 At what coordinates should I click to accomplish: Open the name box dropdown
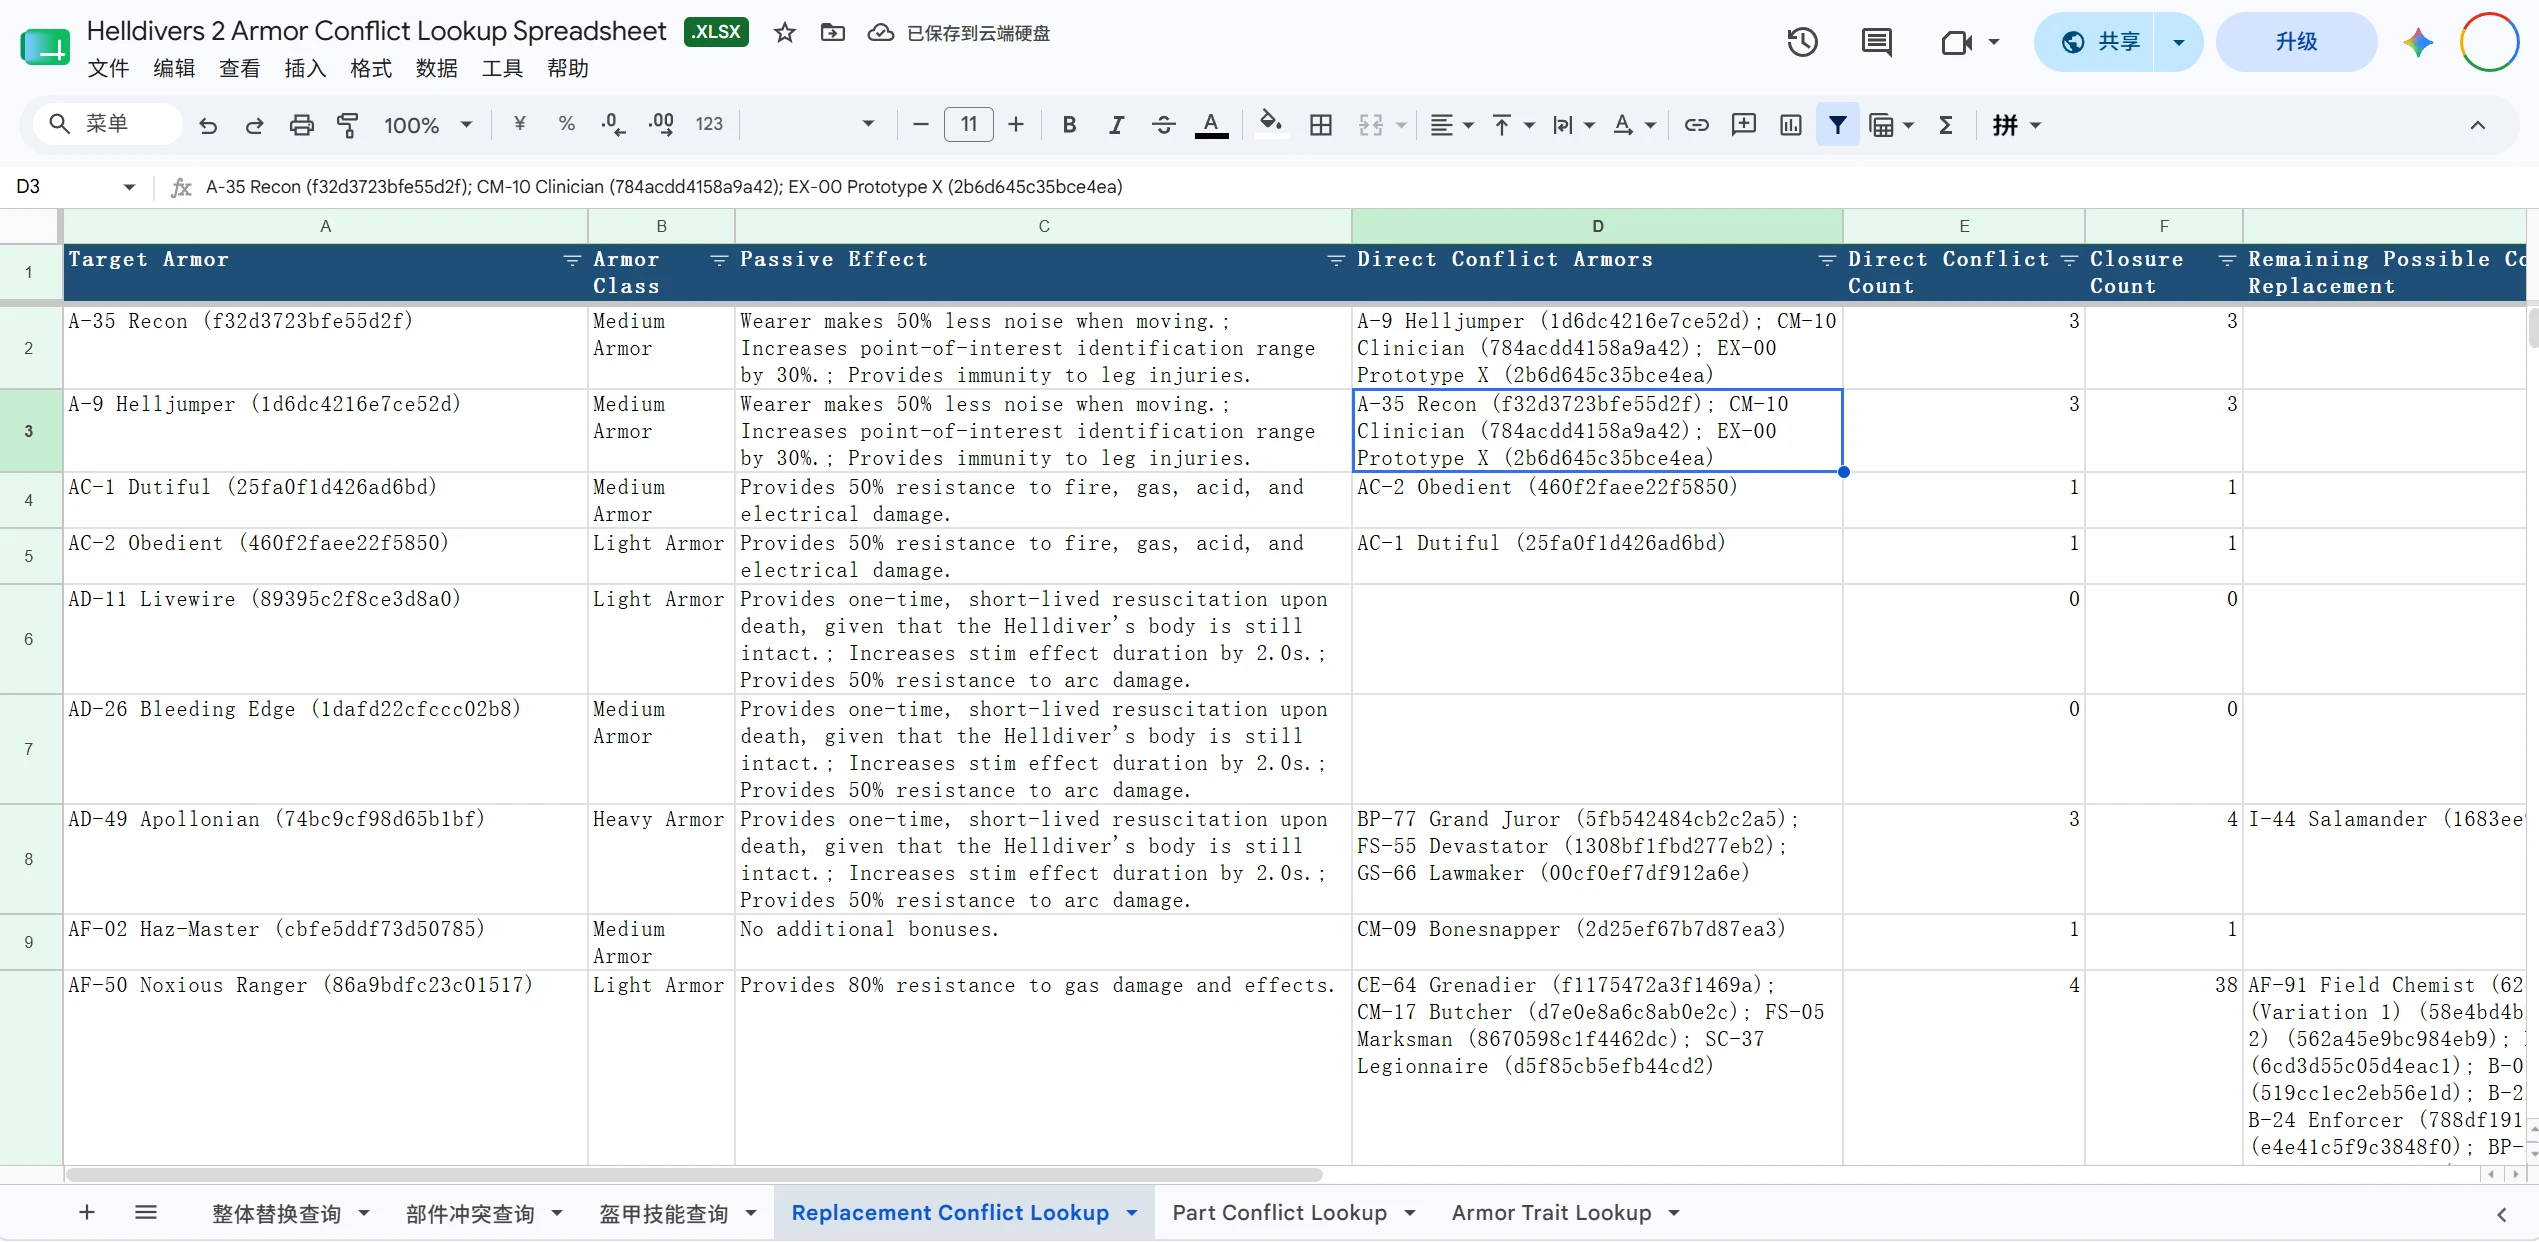tap(129, 187)
